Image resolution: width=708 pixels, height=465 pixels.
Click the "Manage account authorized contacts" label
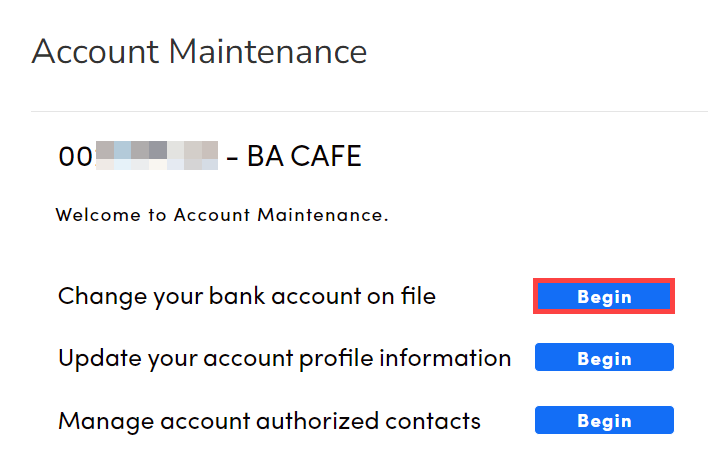coord(269,420)
